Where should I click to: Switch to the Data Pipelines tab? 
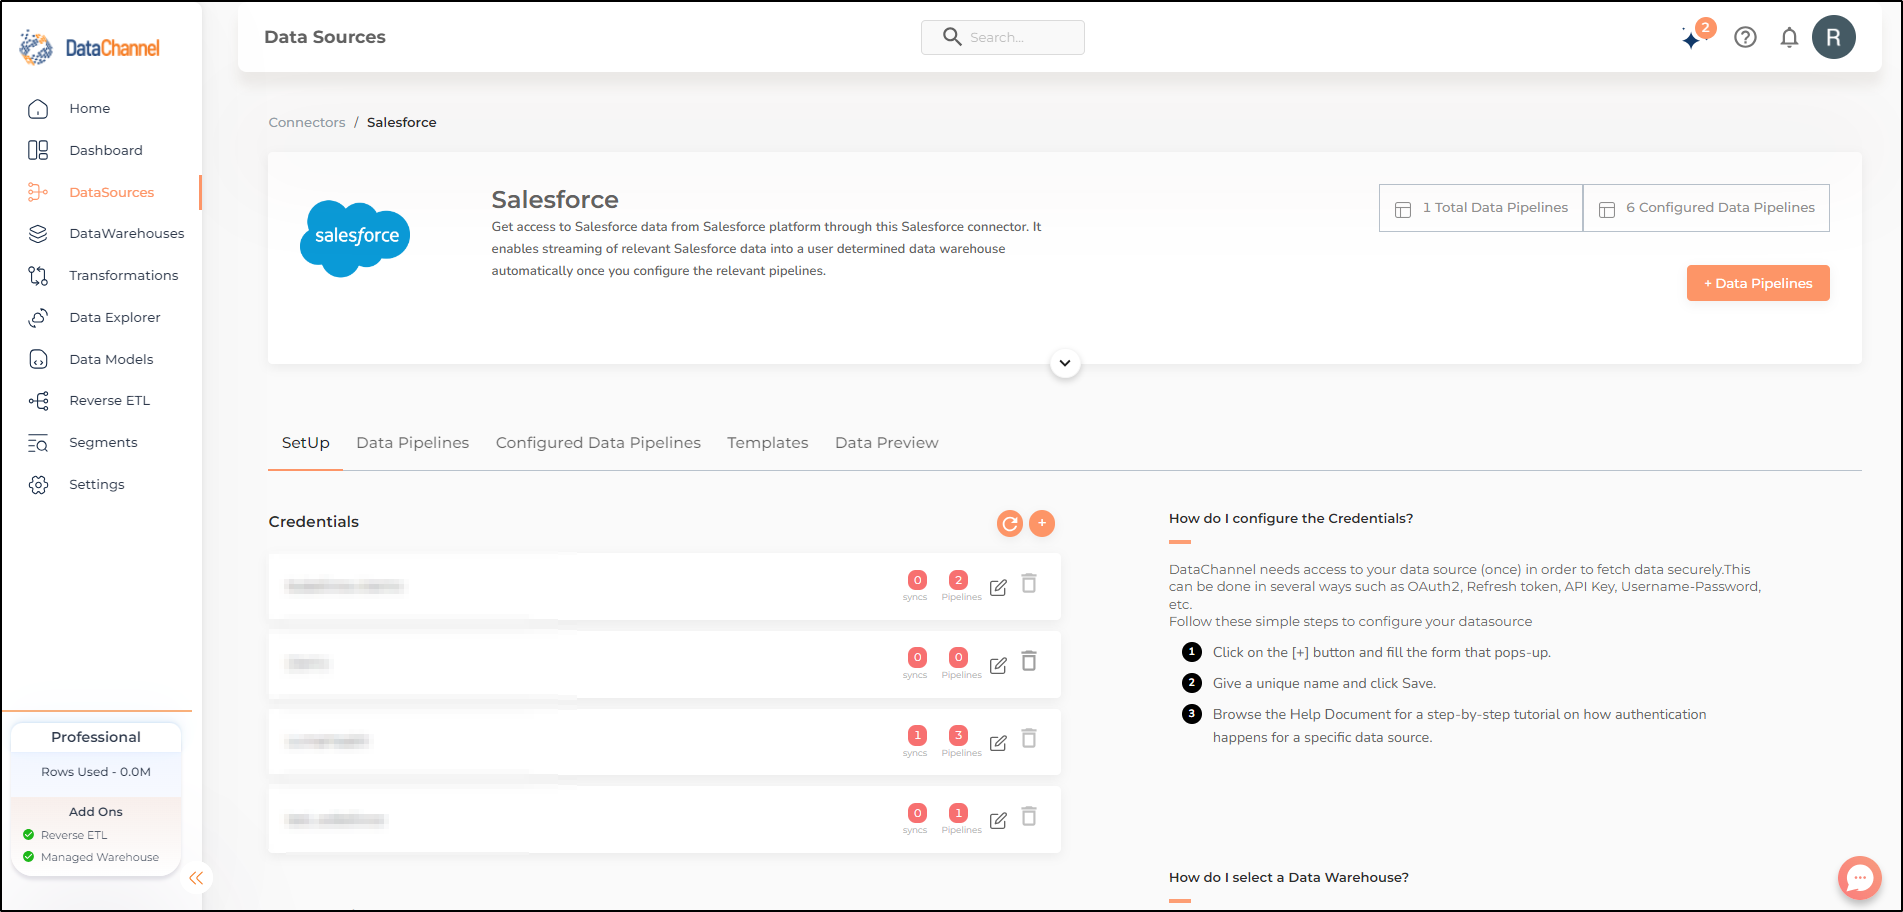(412, 443)
